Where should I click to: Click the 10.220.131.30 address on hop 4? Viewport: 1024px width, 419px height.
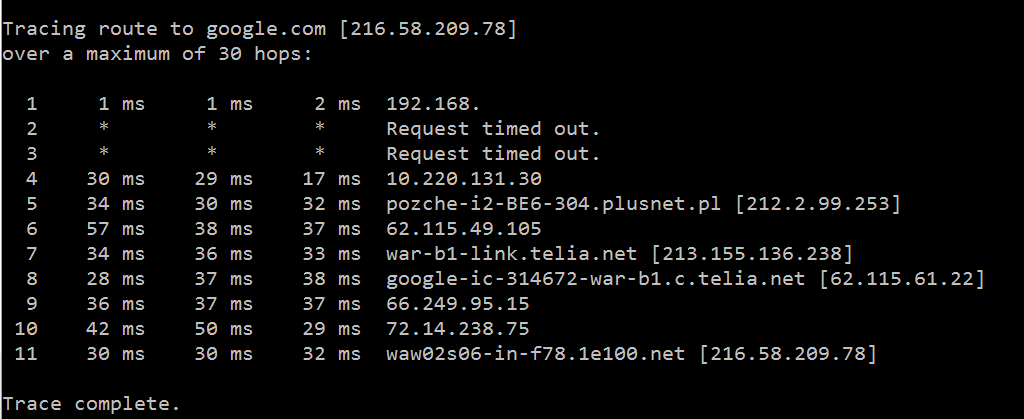click(464, 179)
